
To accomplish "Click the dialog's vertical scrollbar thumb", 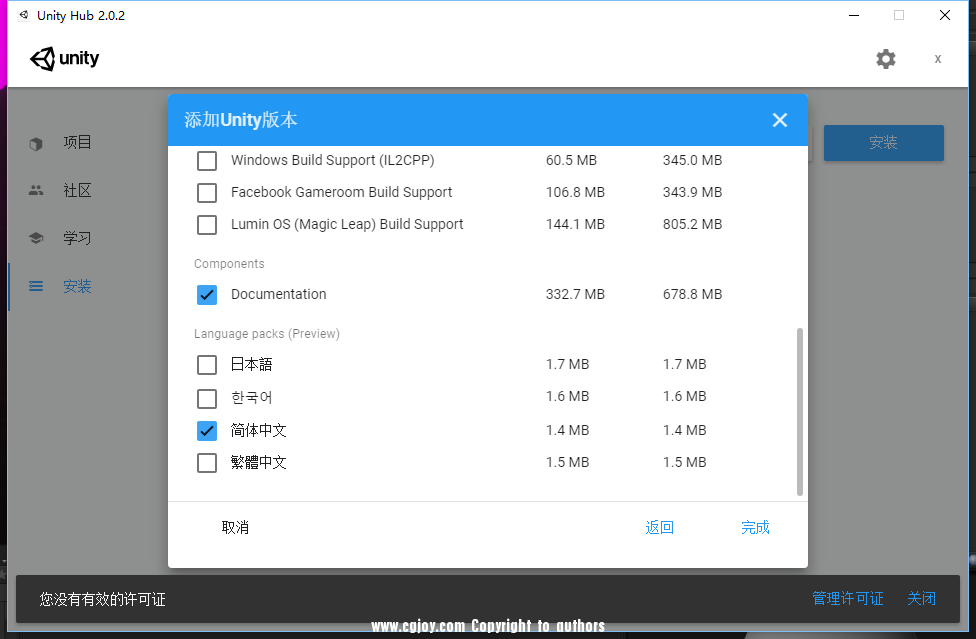I will (800, 412).
